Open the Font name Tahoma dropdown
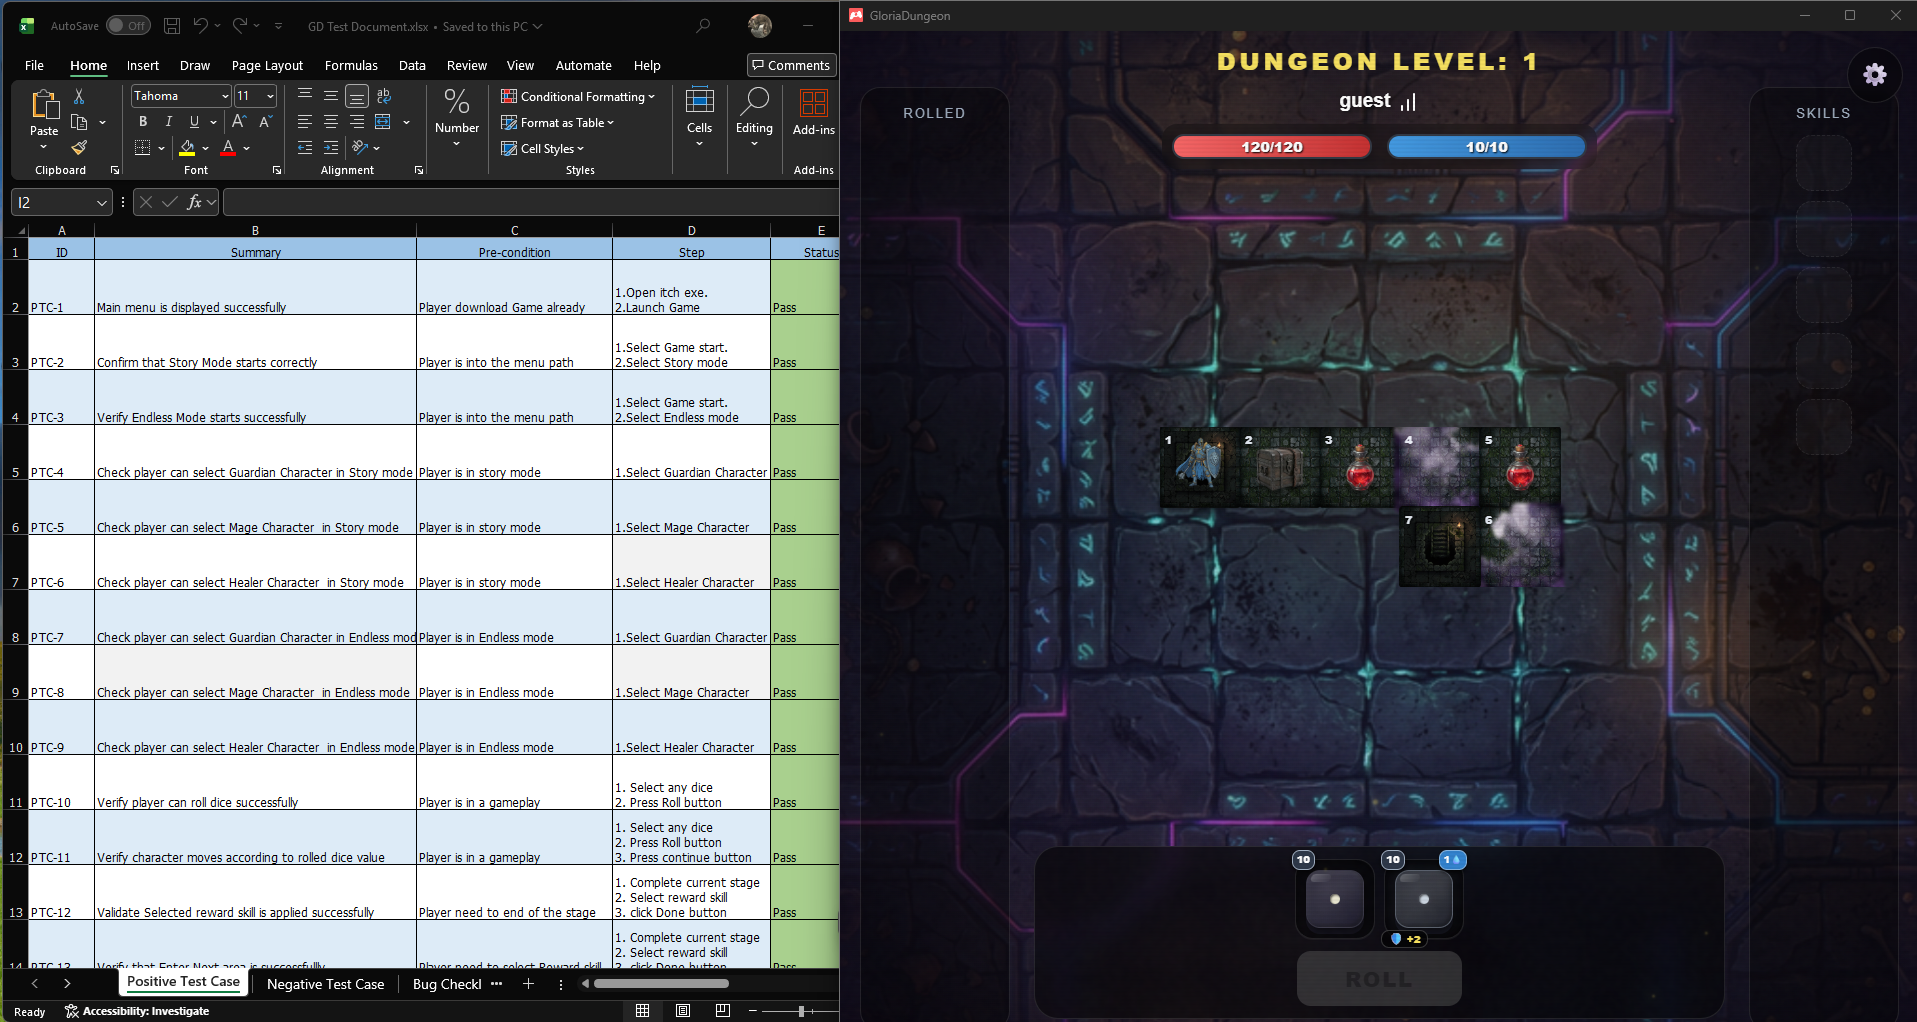Screen dimensions: 1917x1022 click(224, 96)
